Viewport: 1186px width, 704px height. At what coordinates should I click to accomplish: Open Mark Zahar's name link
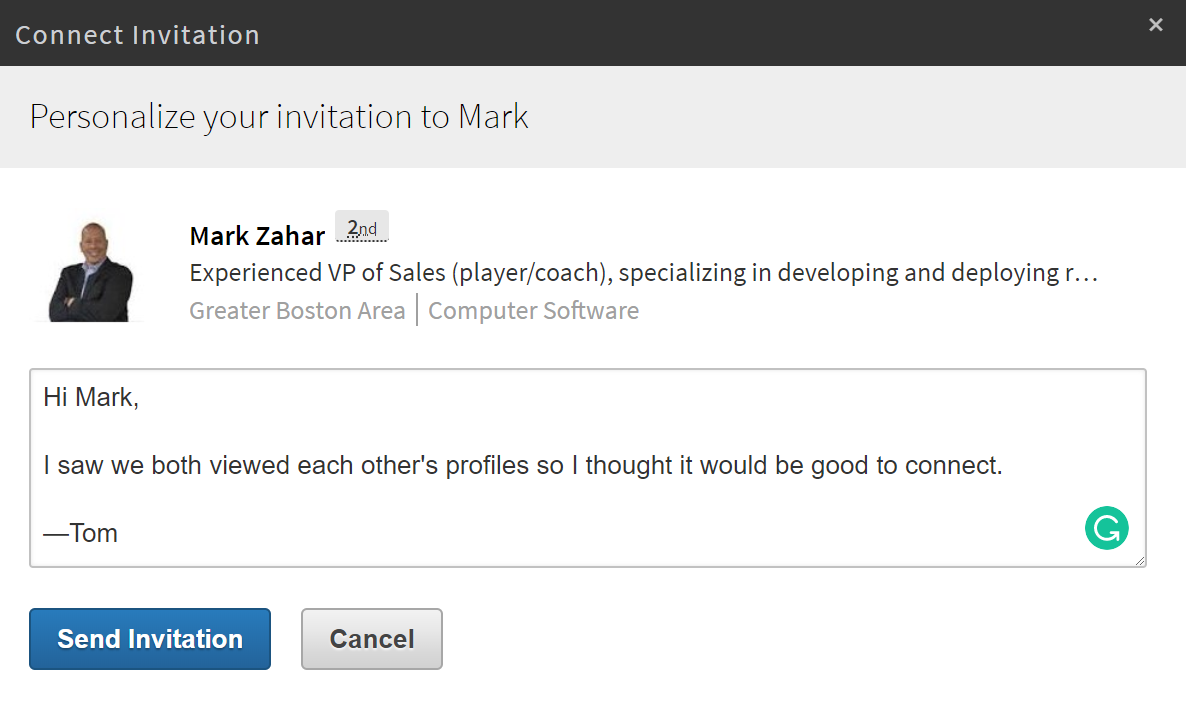257,236
